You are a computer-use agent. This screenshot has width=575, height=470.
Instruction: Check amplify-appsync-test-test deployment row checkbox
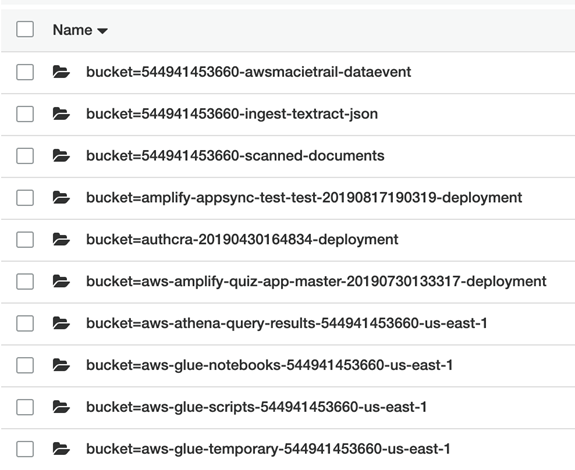[x=25, y=198]
